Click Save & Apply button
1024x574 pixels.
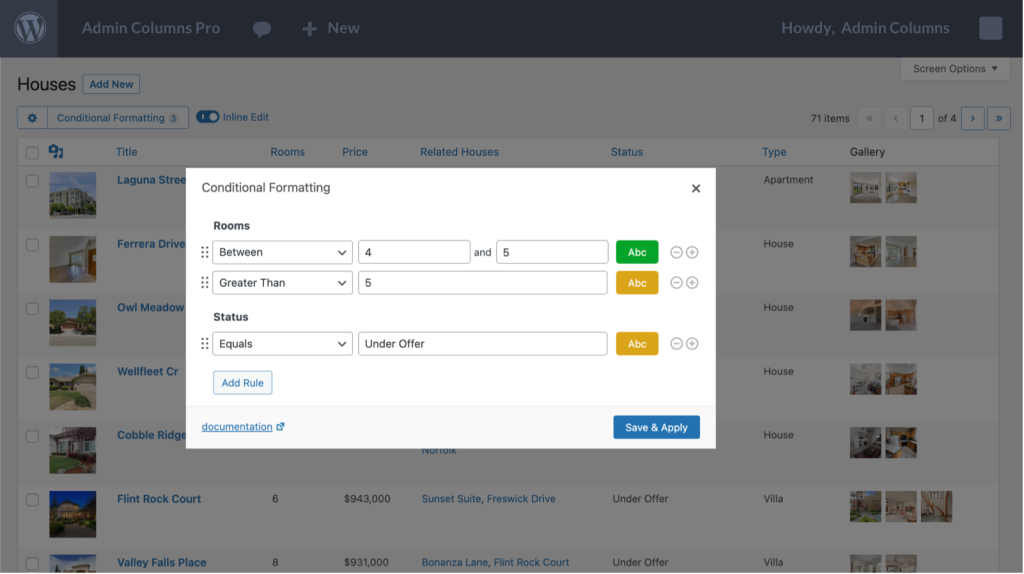point(656,427)
